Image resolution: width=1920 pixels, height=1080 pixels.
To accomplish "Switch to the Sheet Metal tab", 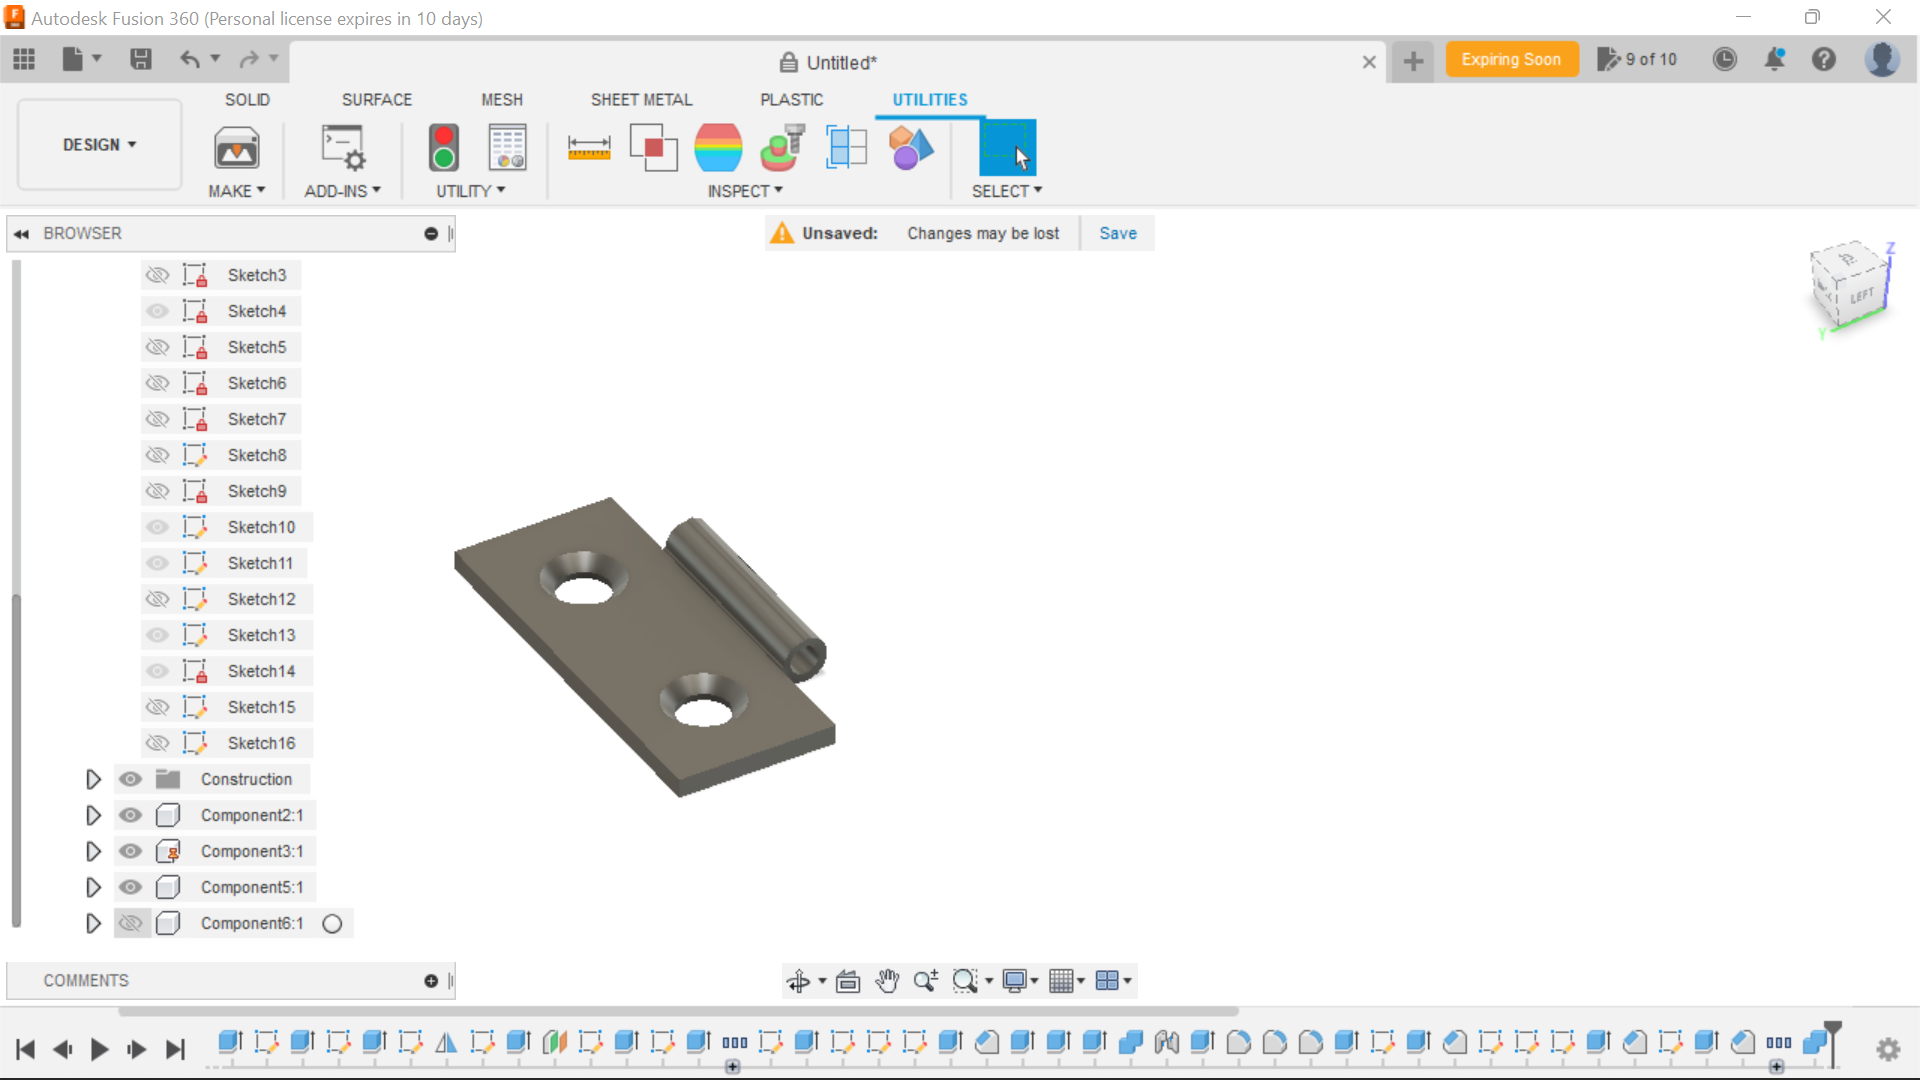I will pos(642,99).
